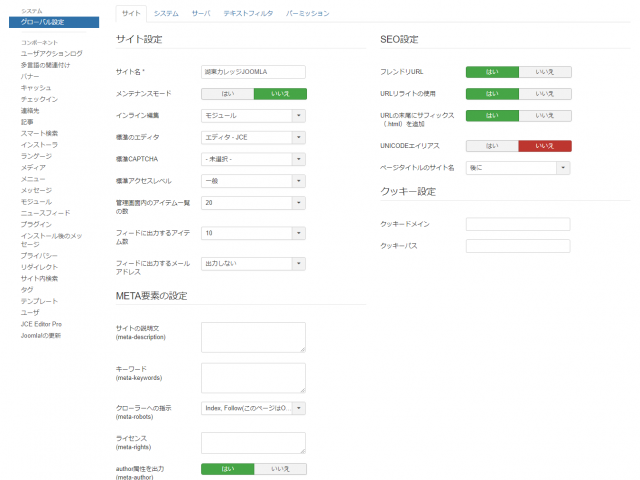Screen dimensions: 640x480
Task: Open メニュー settings in the sidebar
Action: pyautogui.click(x=33, y=179)
